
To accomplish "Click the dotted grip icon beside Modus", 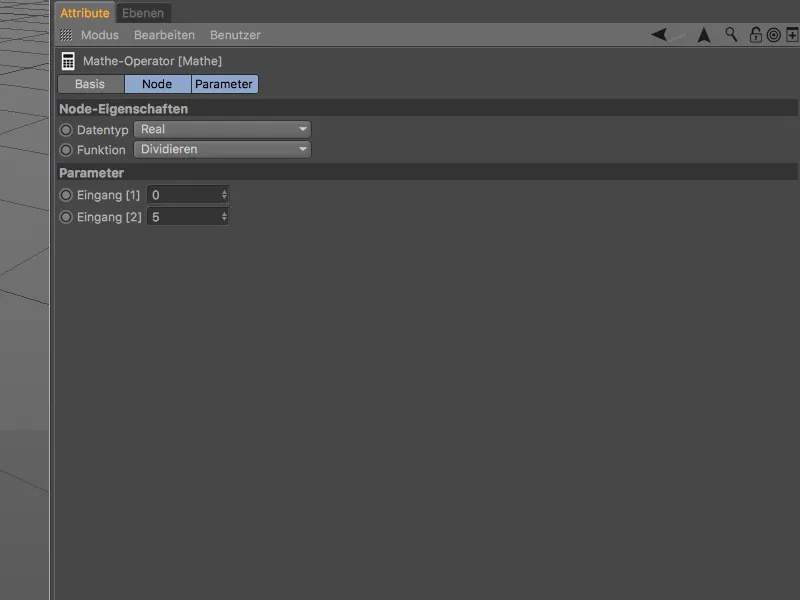I will coord(66,35).
